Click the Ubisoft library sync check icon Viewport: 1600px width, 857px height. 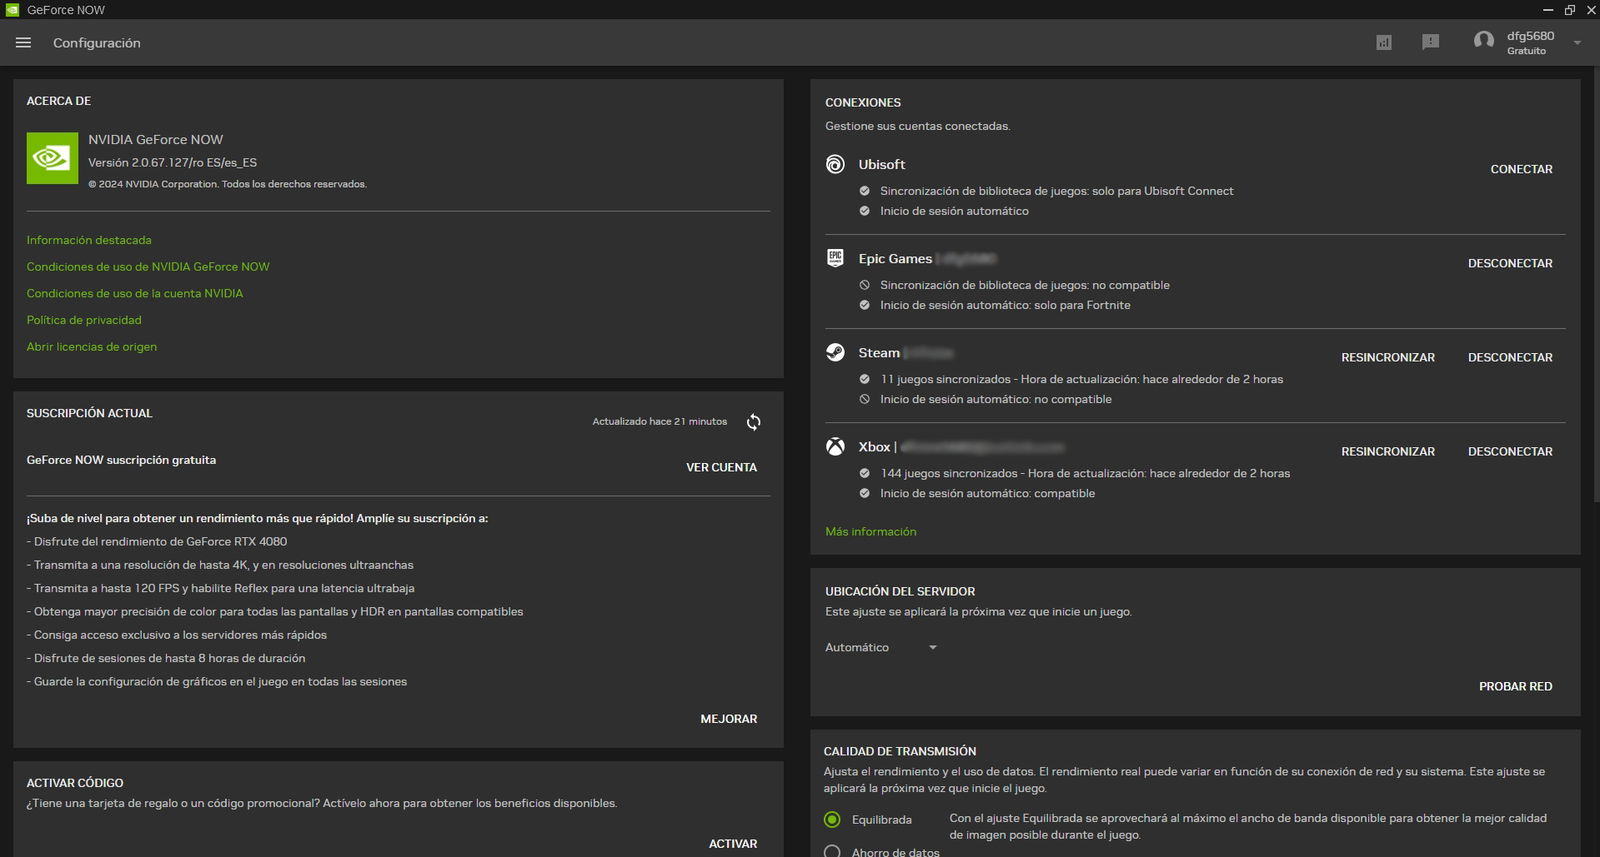click(865, 191)
